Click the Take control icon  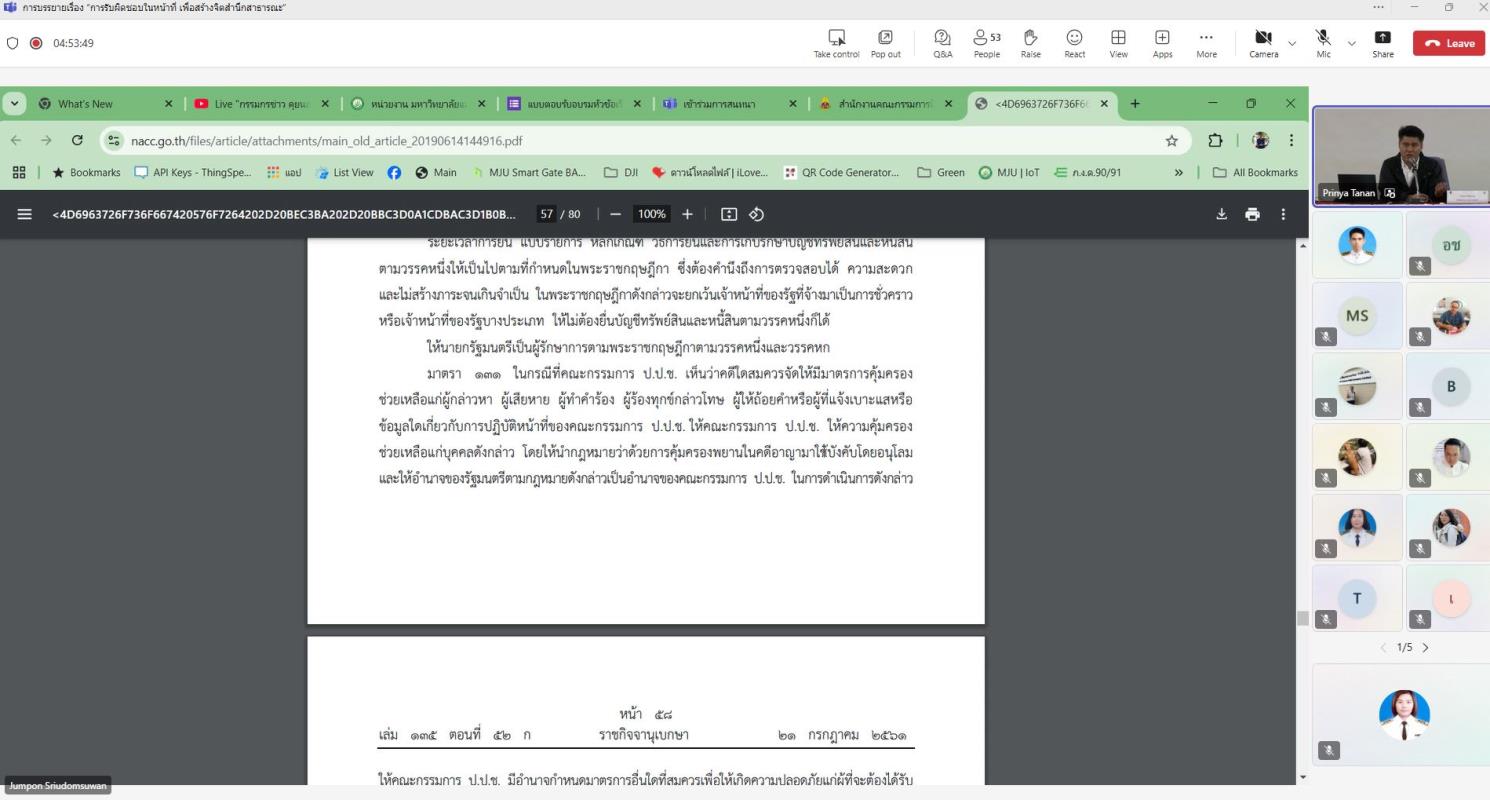[836, 43]
